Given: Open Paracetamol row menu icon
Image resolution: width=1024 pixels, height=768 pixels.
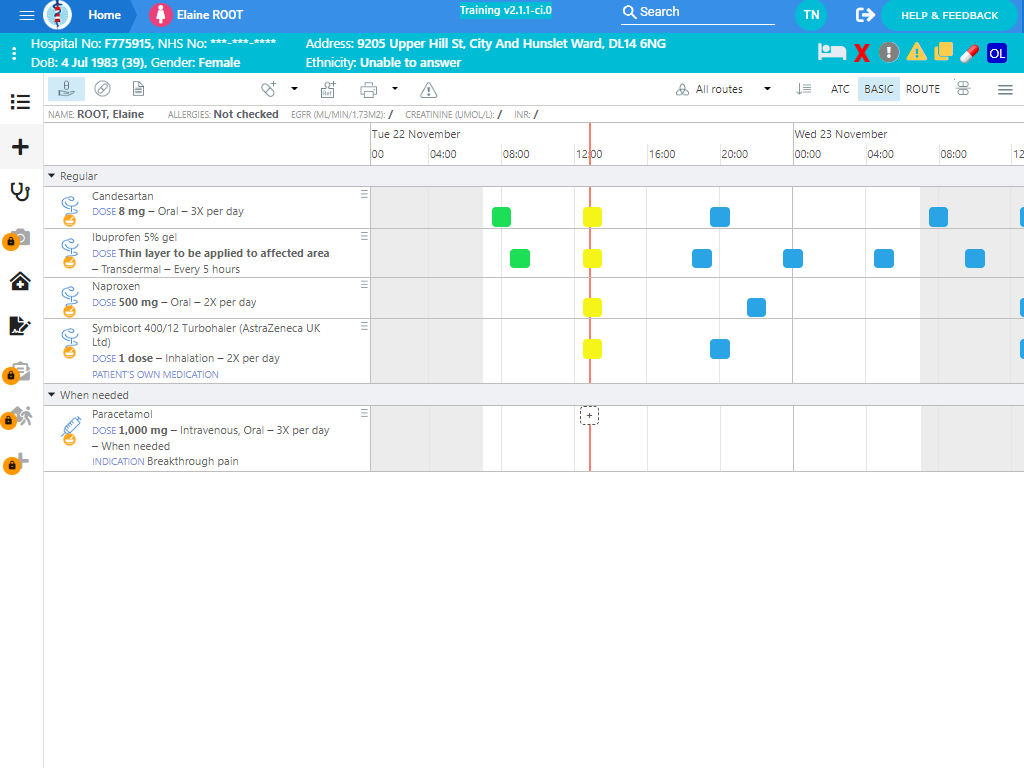Looking at the screenshot, I should 364,413.
